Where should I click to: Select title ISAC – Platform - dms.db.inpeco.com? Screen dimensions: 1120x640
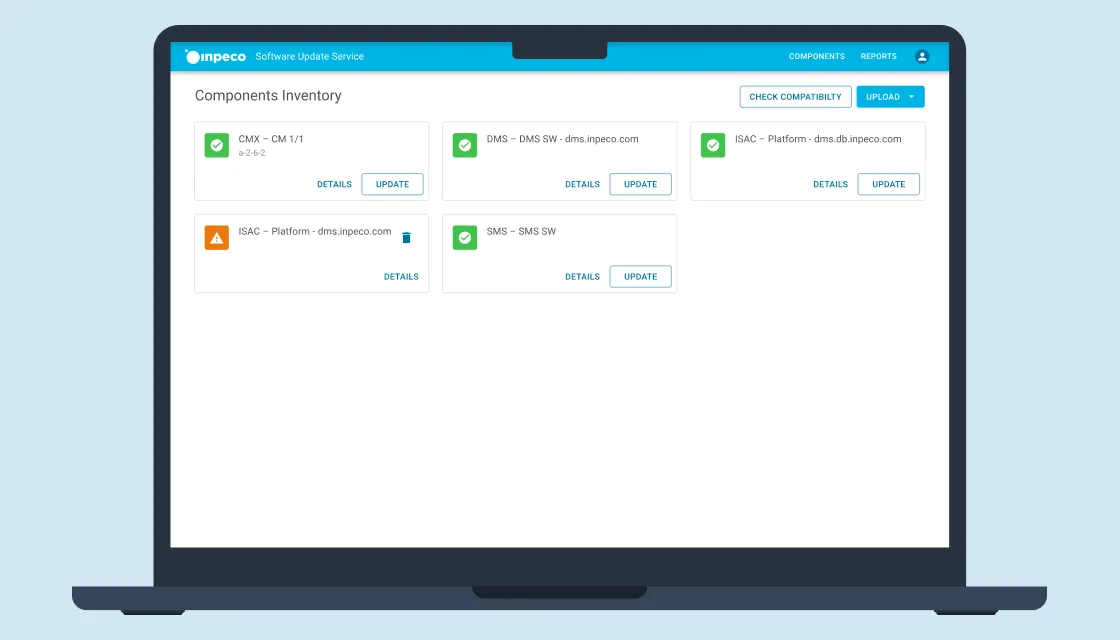coord(818,139)
